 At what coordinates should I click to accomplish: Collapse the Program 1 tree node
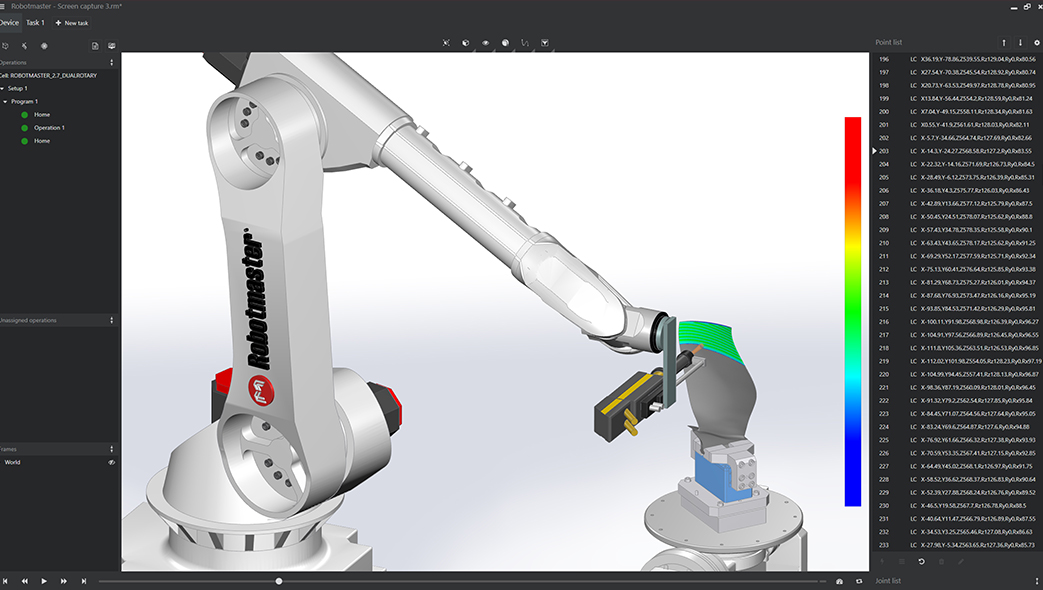pos(5,102)
